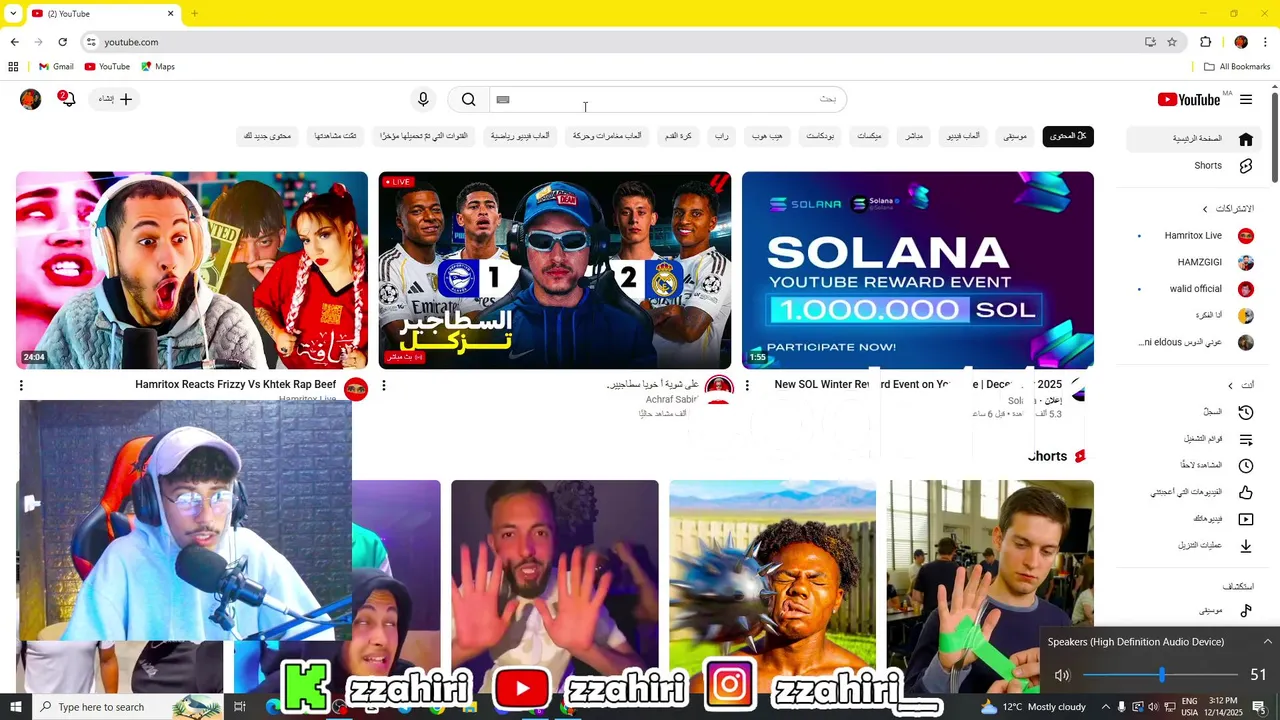Screen dimensions: 1280x720
Task: Open walid official subscription channel
Action: pyautogui.click(x=1194, y=289)
